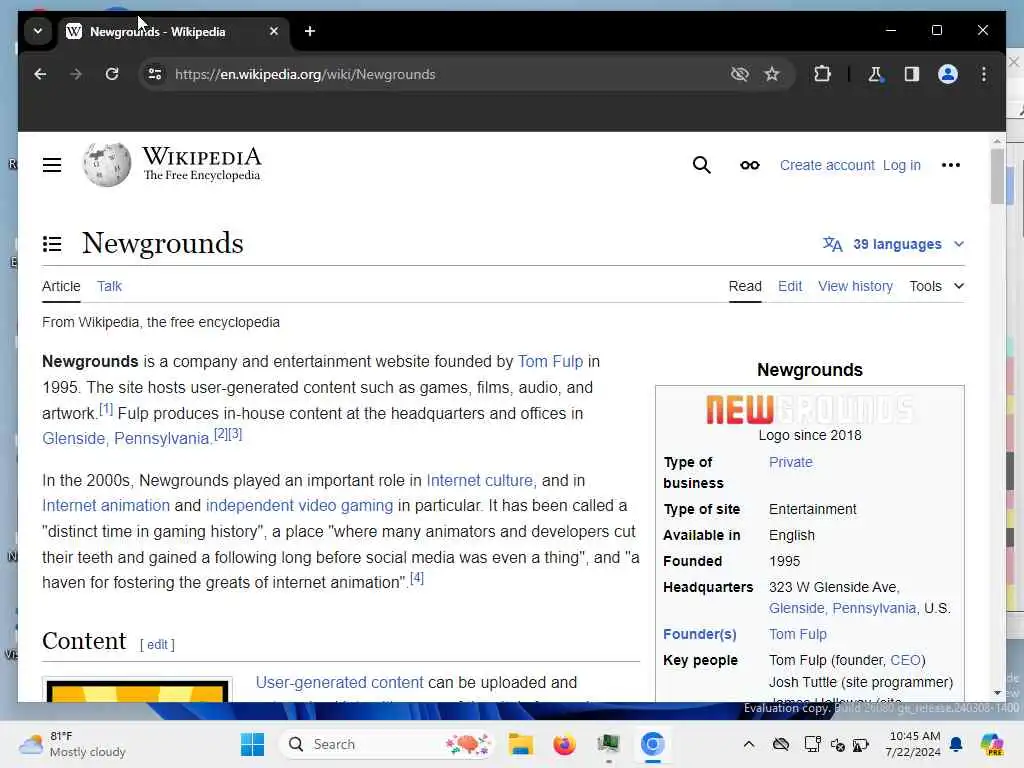Image resolution: width=1024 pixels, height=768 pixels.
Task: Toggle the table of contents icon
Action: [x=52, y=244]
